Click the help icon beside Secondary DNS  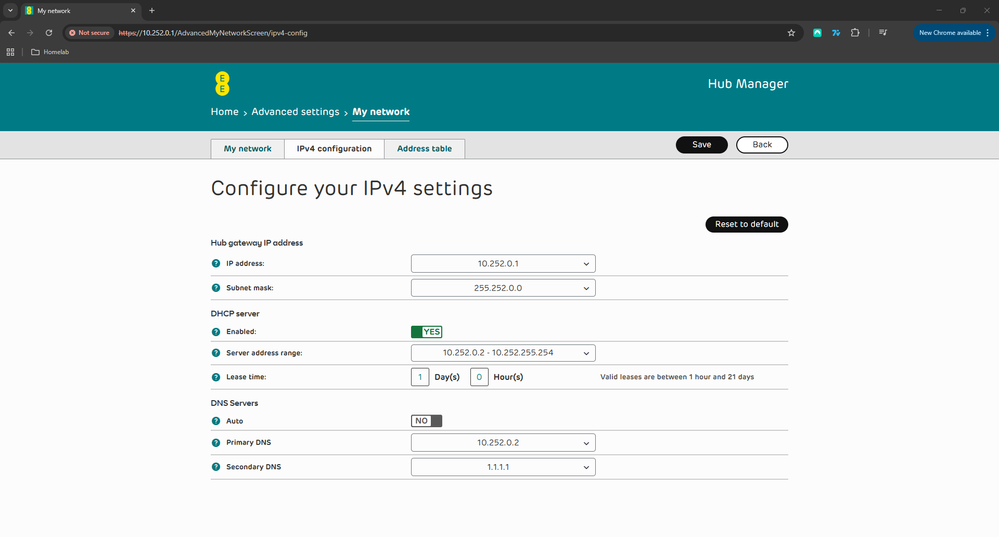[216, 467]
